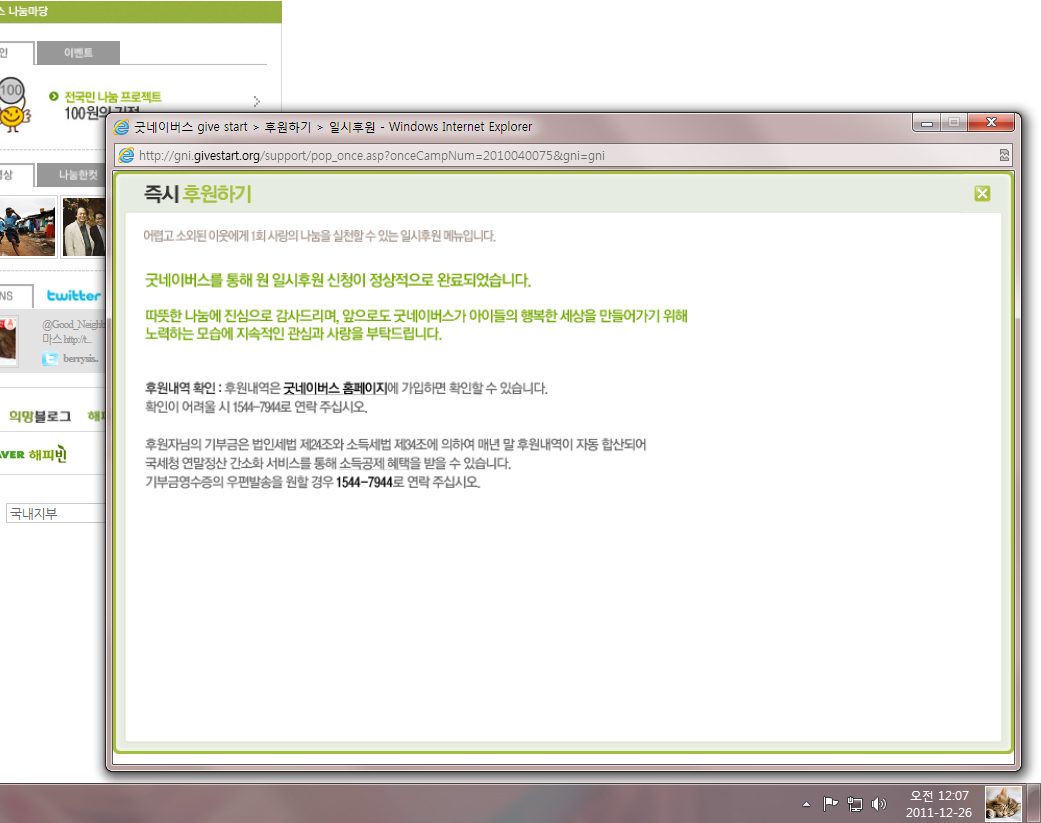
Task: Click the green line ending '정상적으로 완료되었습니다.'
Action: [x=338, y=280]
